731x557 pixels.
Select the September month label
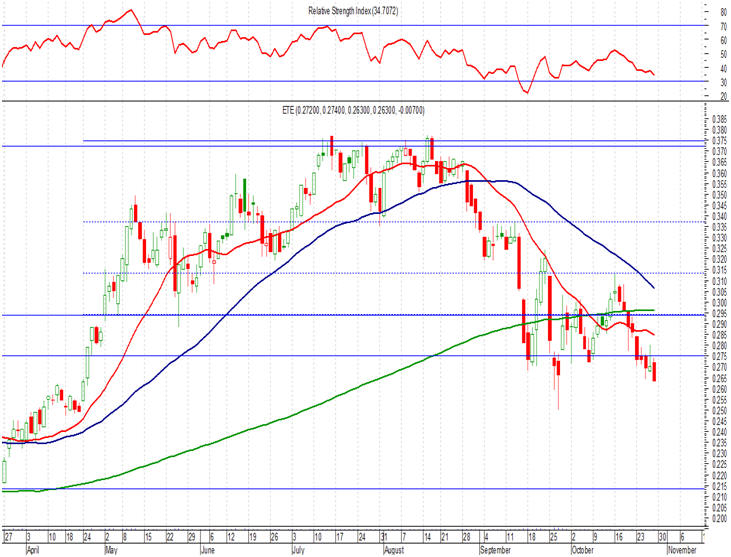click(x=495, y=550)
